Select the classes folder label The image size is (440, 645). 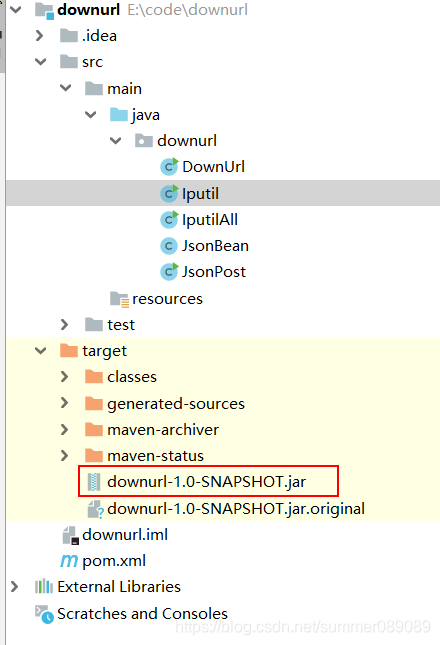point(132,377)
